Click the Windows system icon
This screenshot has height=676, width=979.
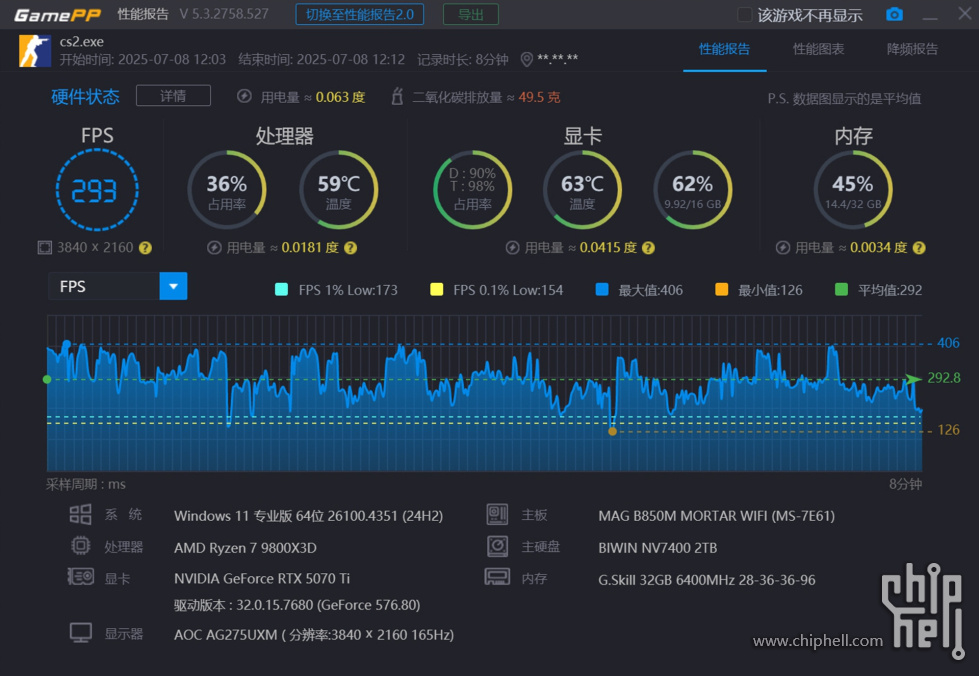(81, 515)
